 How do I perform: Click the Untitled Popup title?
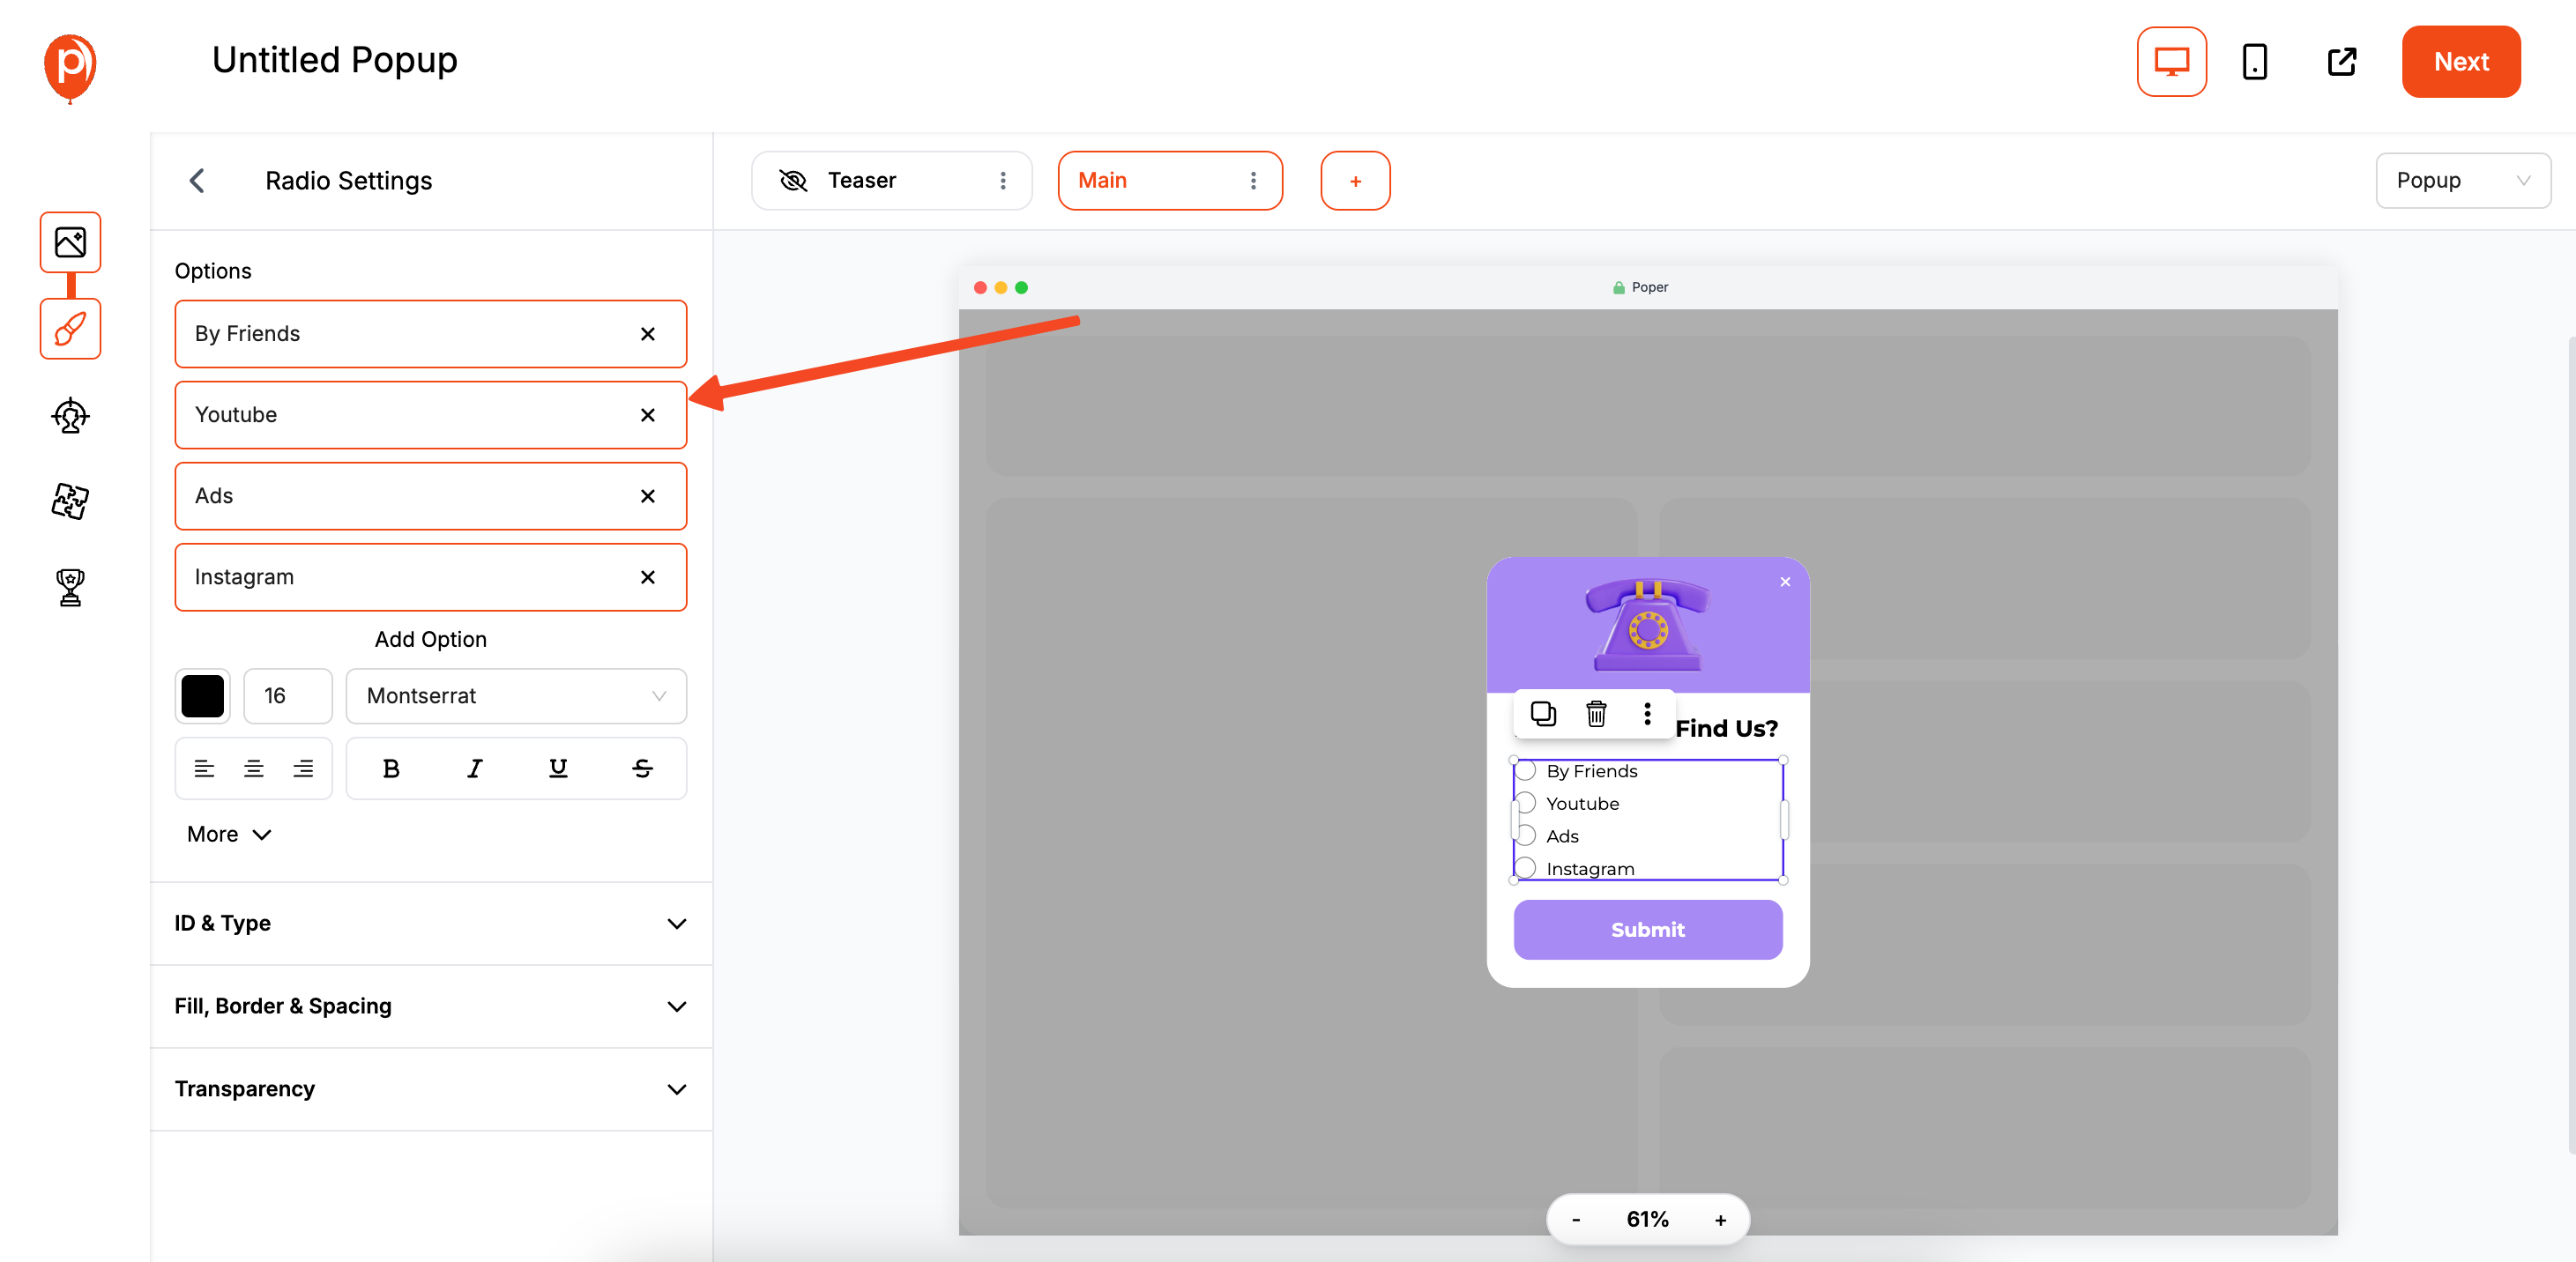click(x=334, y=60)
